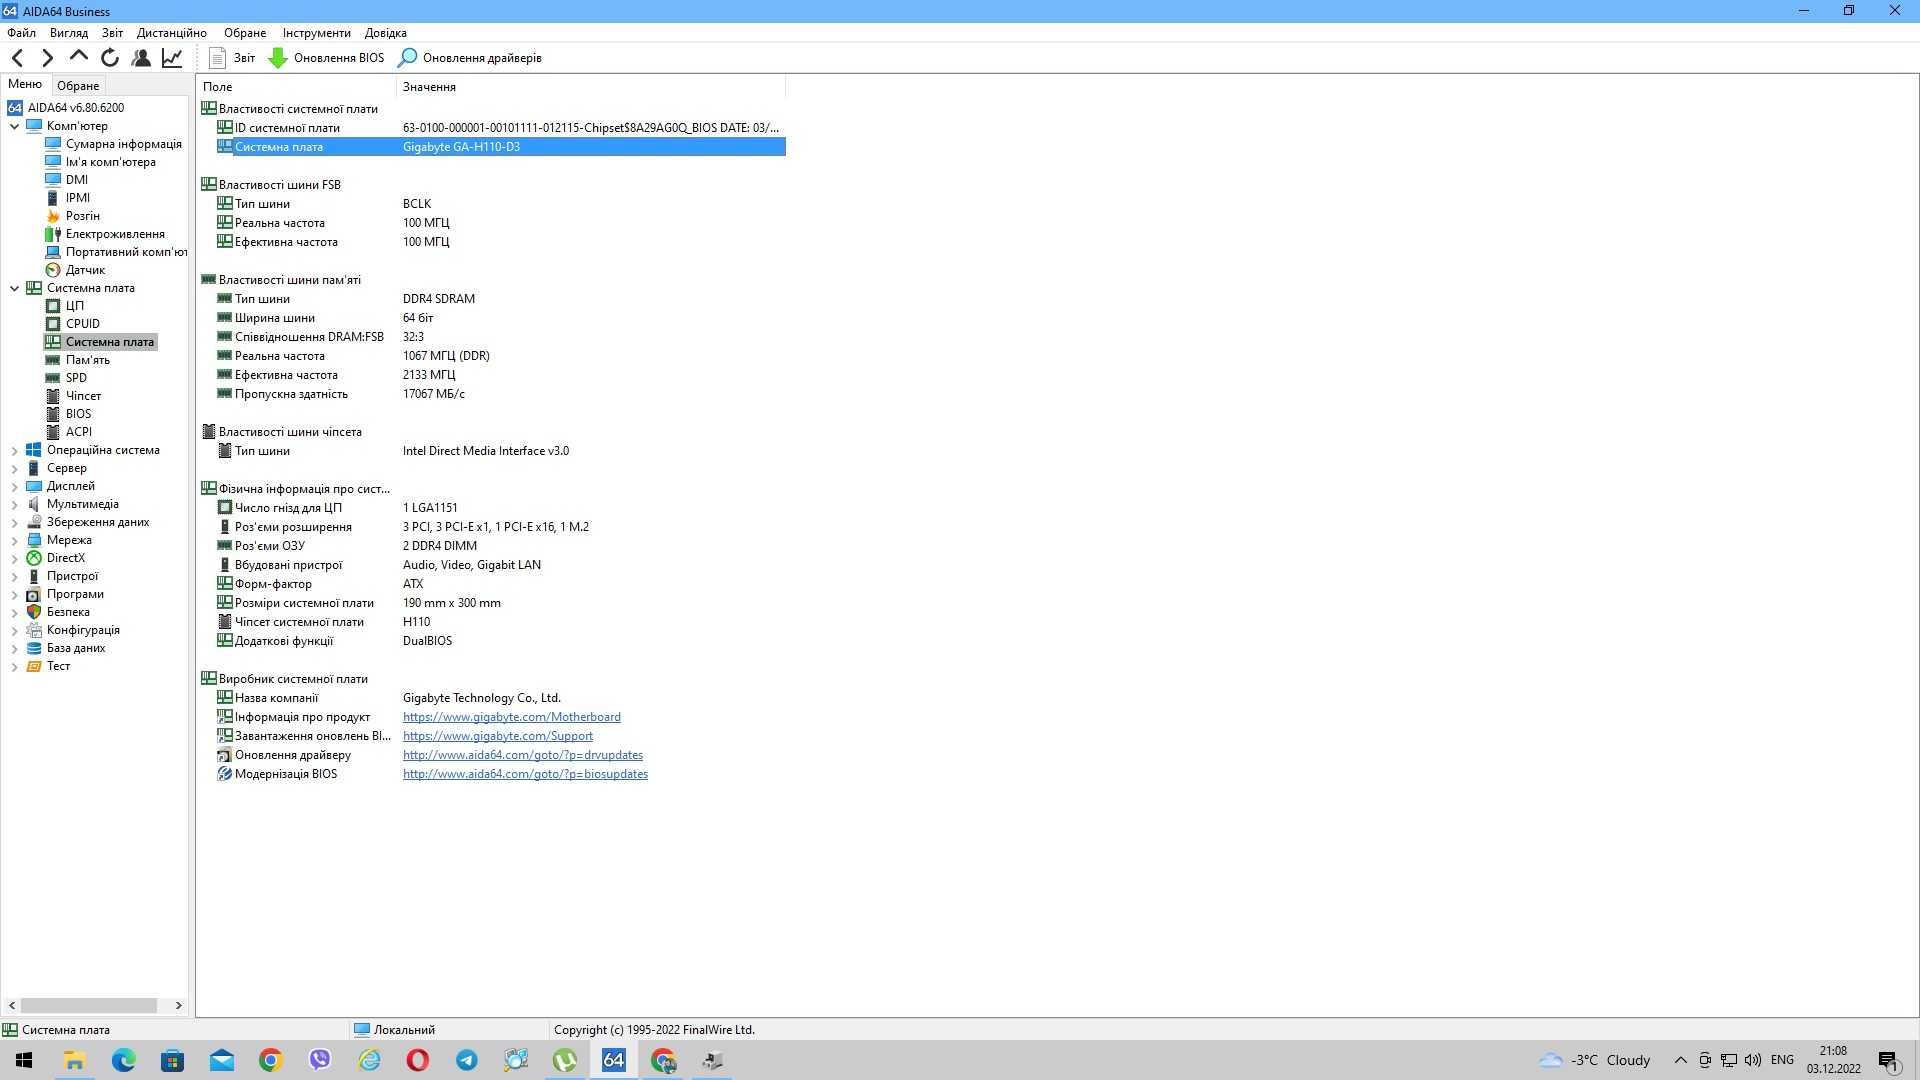The image size is (1920, 1080).
Task: Select the Безпека tree item
Action: click(68, 612)
